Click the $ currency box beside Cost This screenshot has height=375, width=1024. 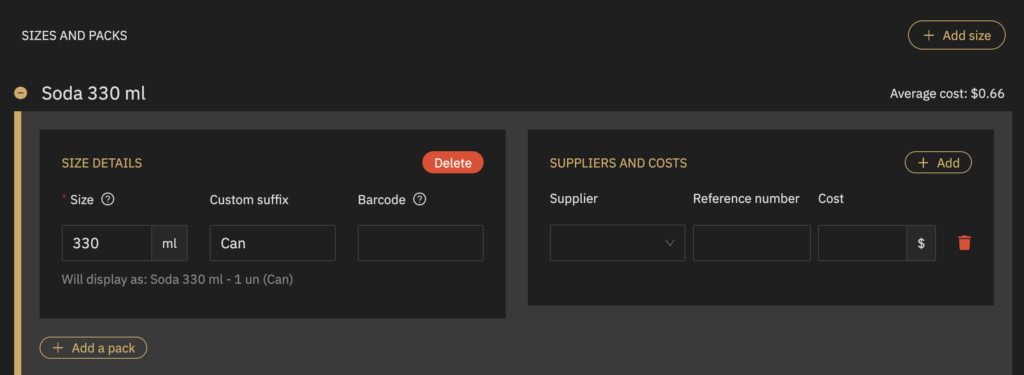tap(921, 243)
